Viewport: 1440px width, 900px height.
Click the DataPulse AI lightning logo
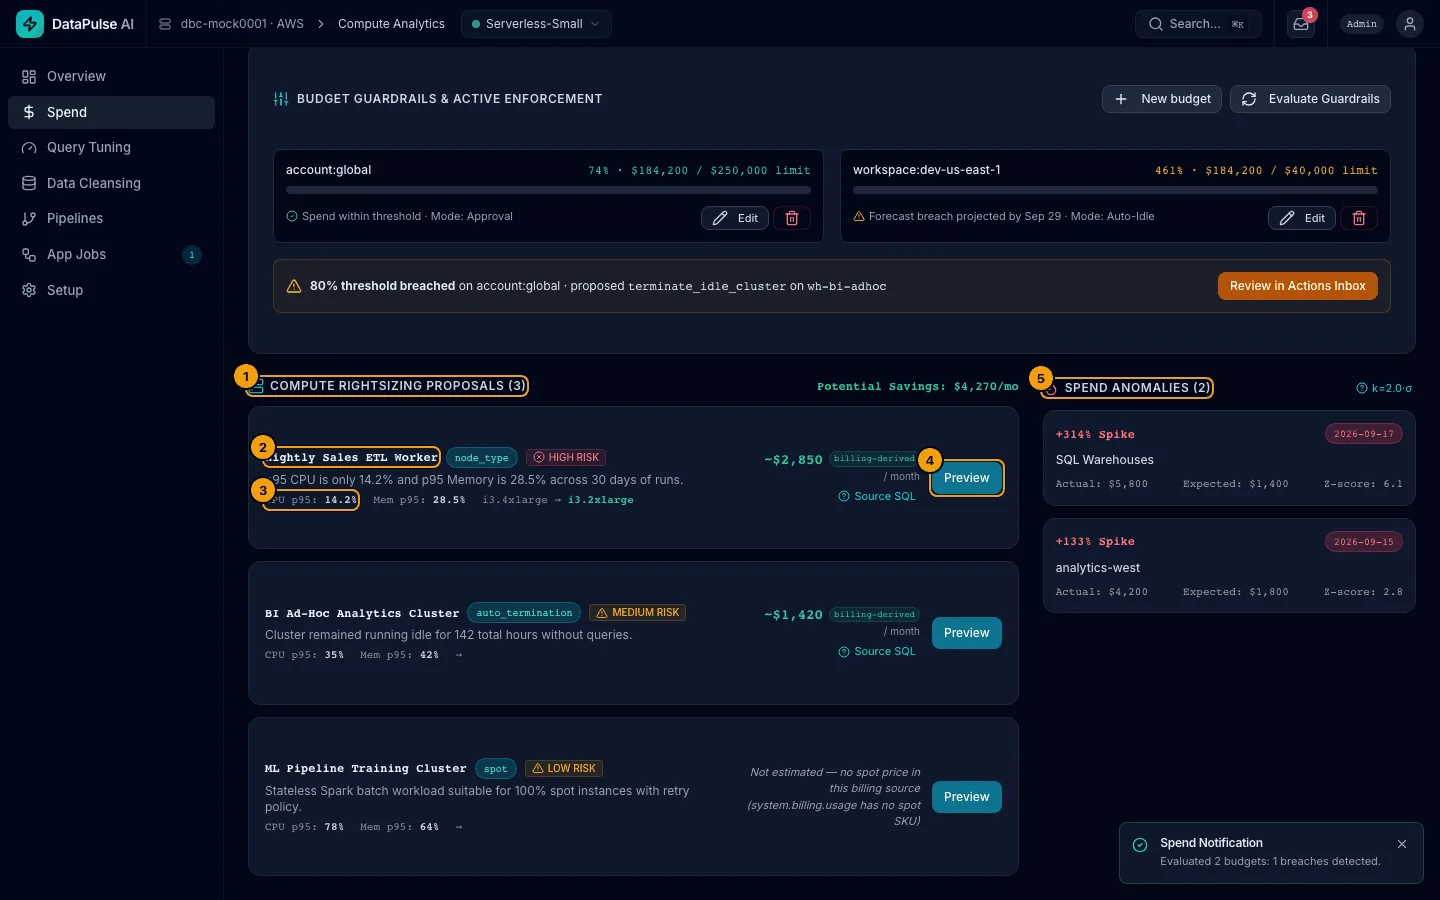[30, 24]
